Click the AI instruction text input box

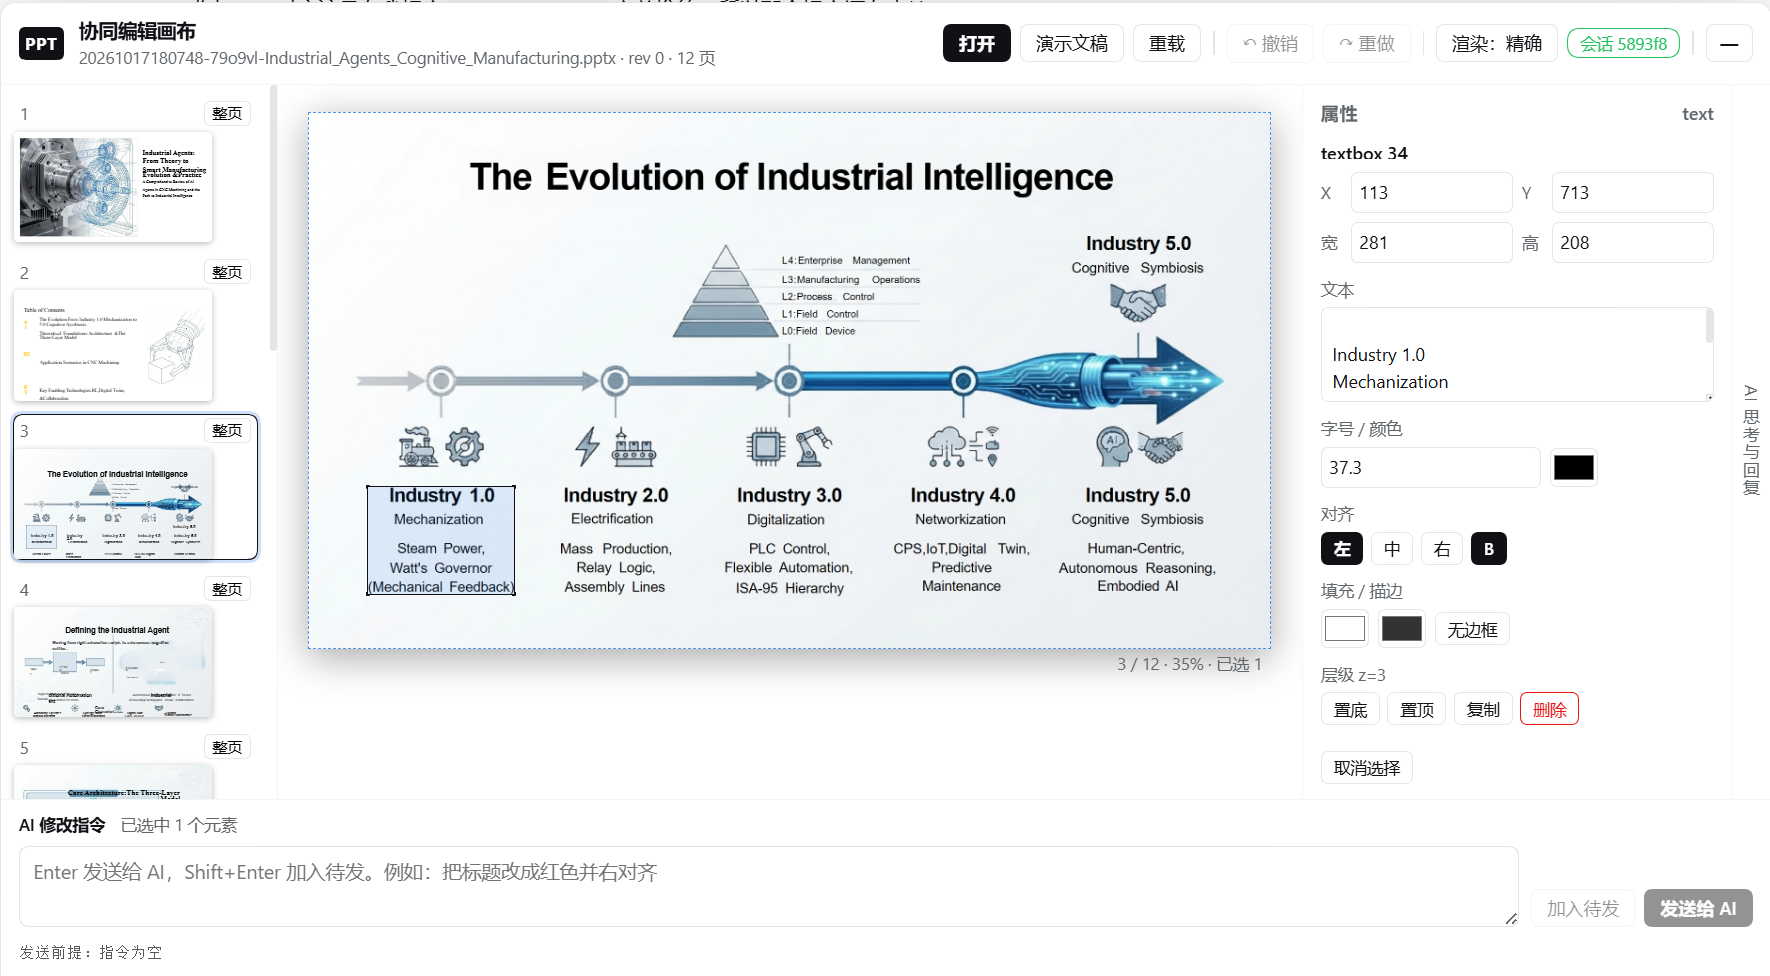pyautogui.click(x=768, y=886)
